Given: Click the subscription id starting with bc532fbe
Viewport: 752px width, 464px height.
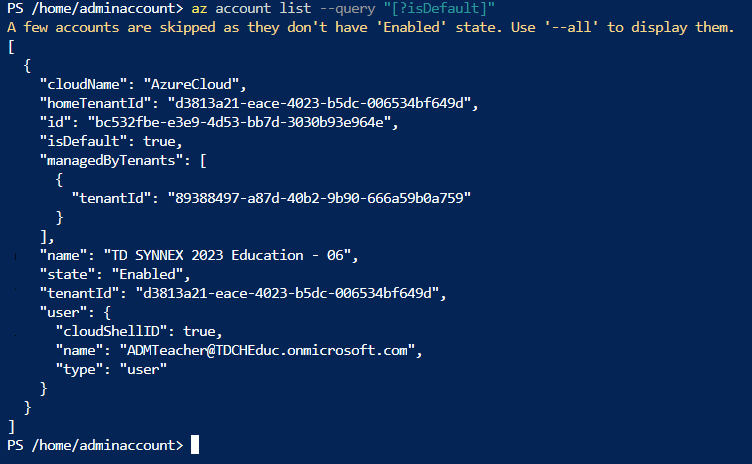Looking at the screenshot, I should pyautogui.click(x=239, y=122).
